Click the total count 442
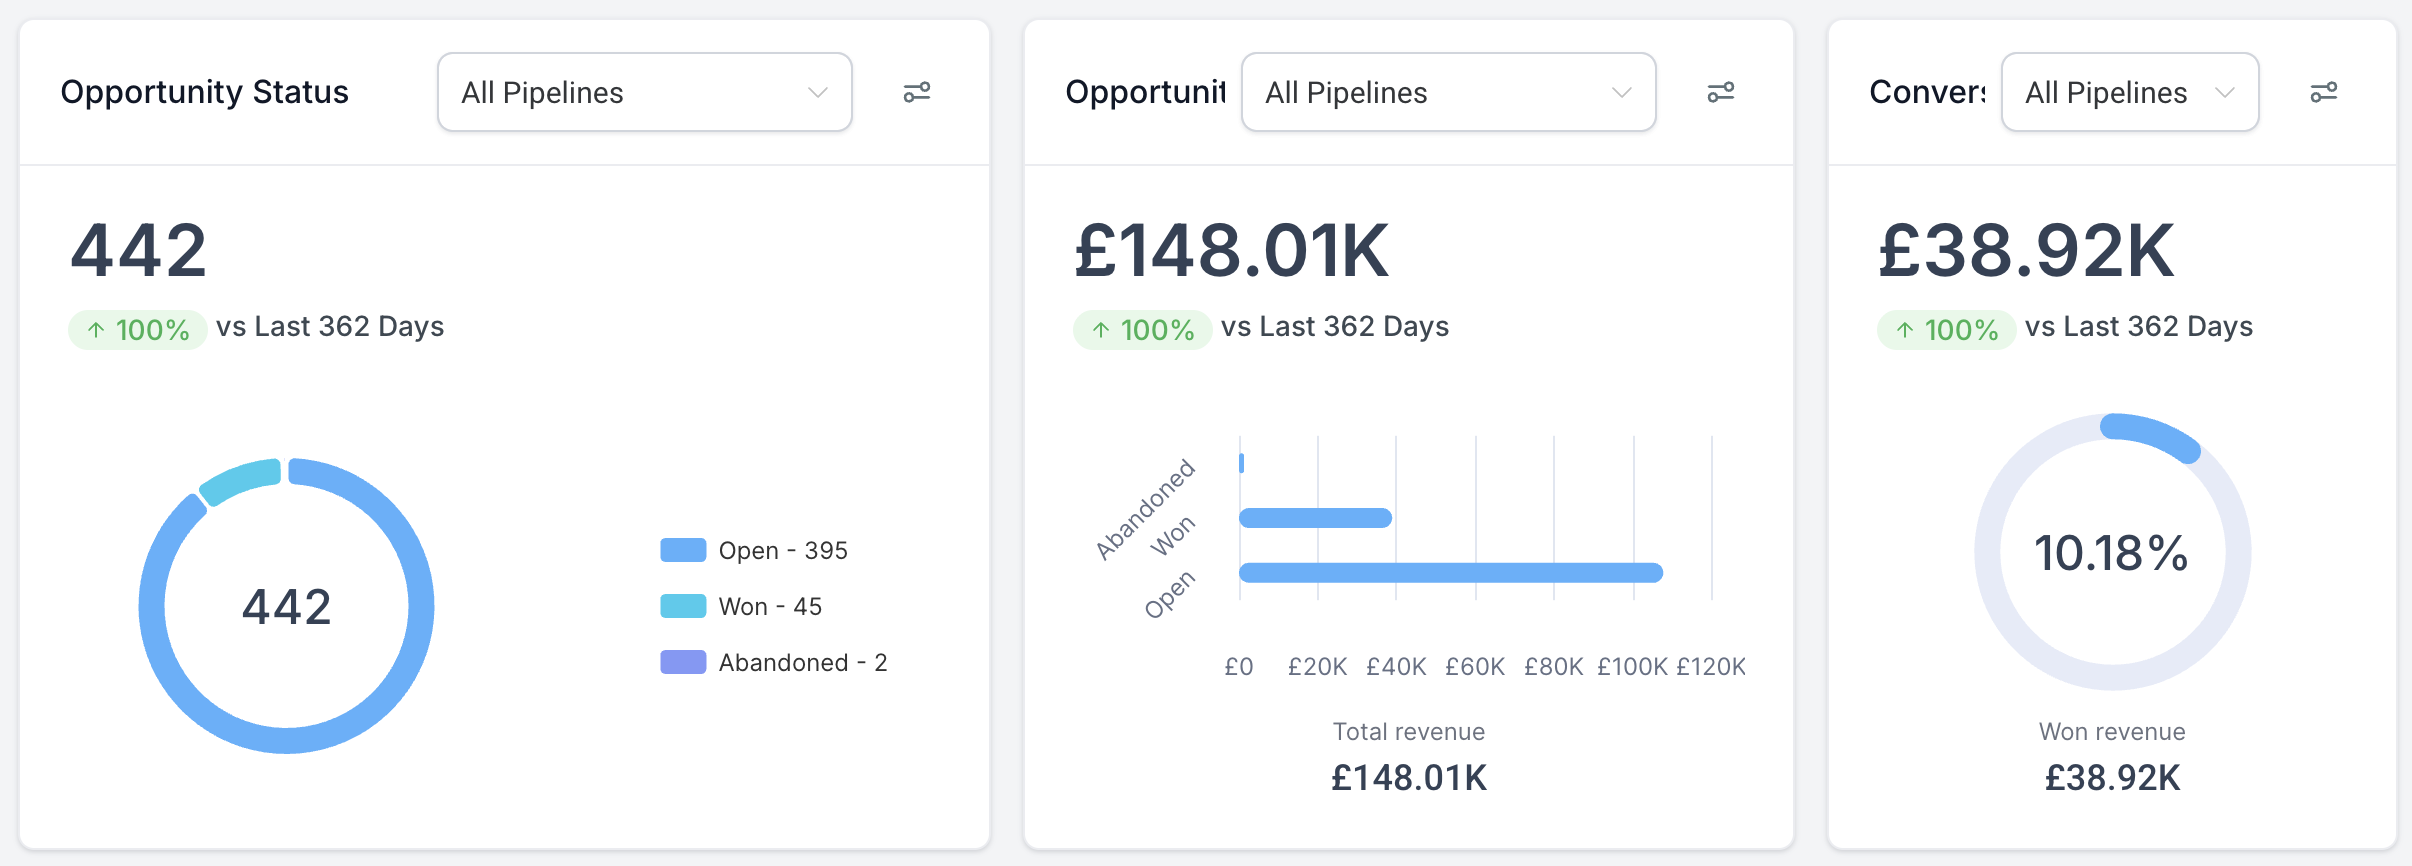 coord(140,250)
